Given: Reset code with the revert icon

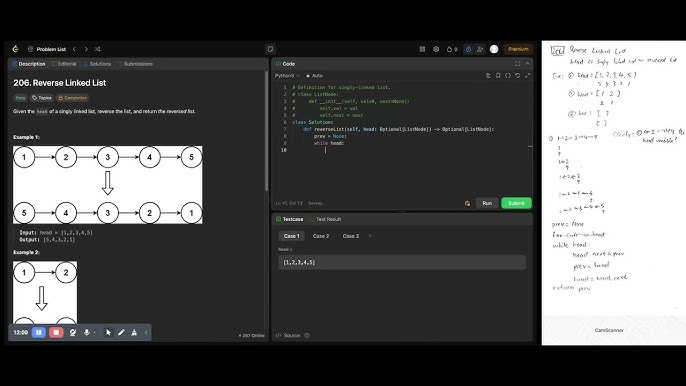Looking at the screenshot, I should pos(518,76).
